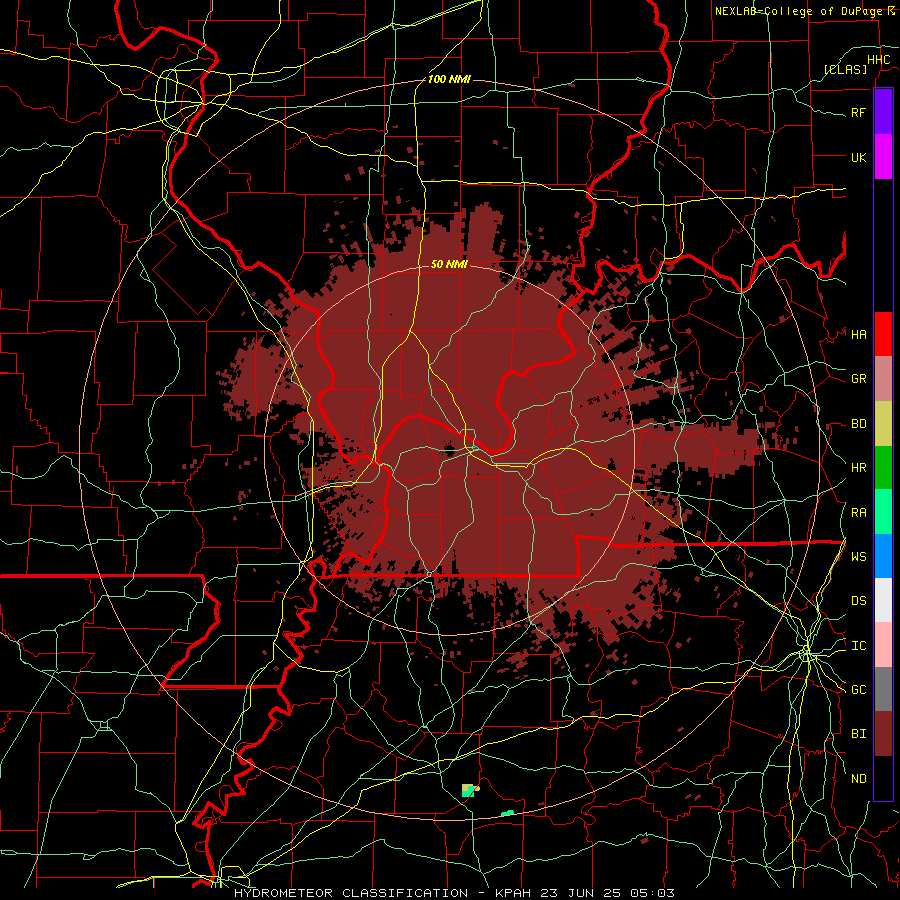Image resolution: width=900 pixels, height=900 pixels.
Task: Click the '50 NMI' range ring label
Action: [x=449, y=264]
